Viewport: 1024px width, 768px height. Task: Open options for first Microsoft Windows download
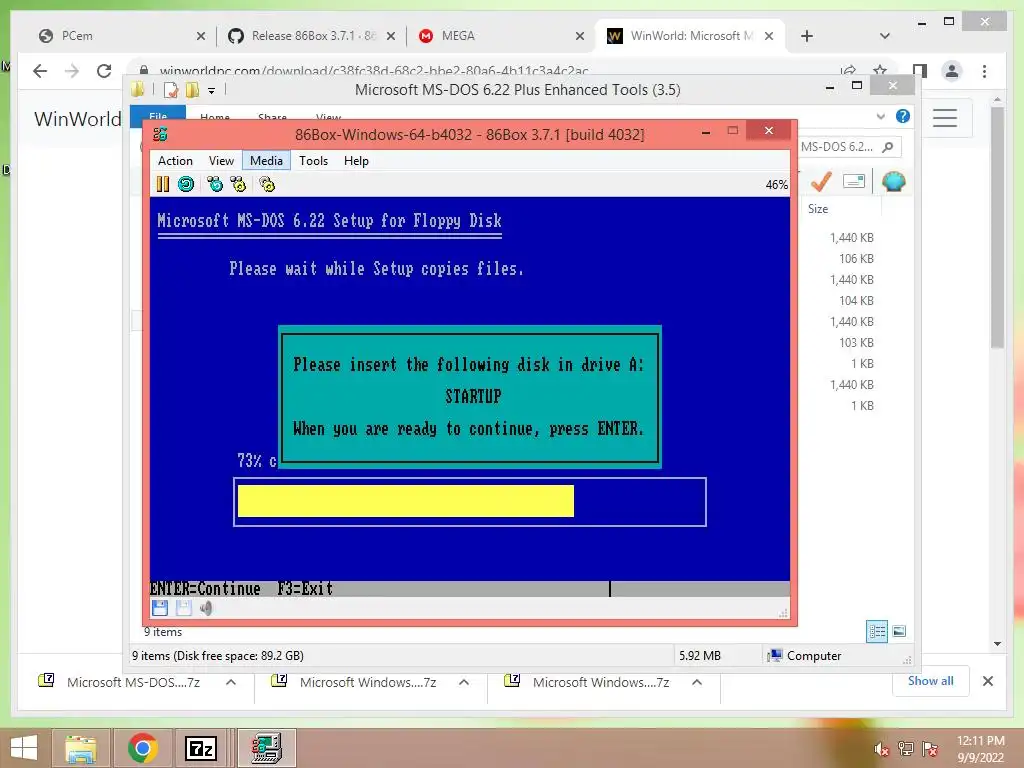click(464, 682)
